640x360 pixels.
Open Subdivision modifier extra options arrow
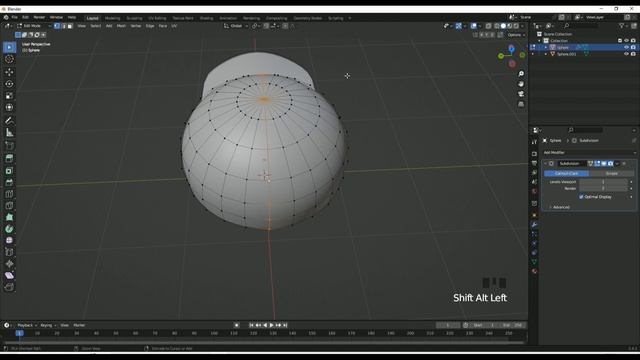point(617,164)
